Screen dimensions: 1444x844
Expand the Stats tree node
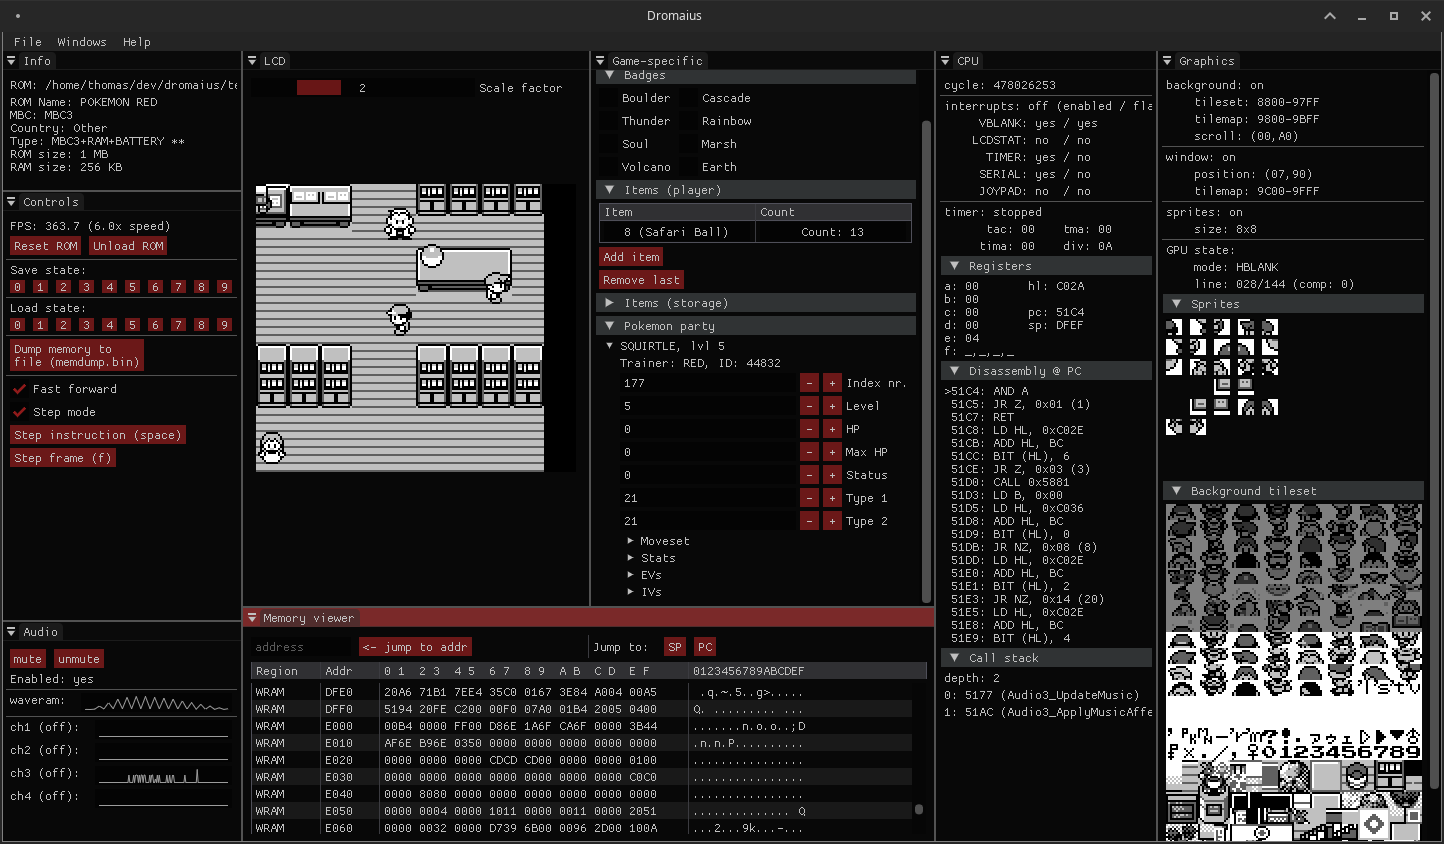coord(630,558)
